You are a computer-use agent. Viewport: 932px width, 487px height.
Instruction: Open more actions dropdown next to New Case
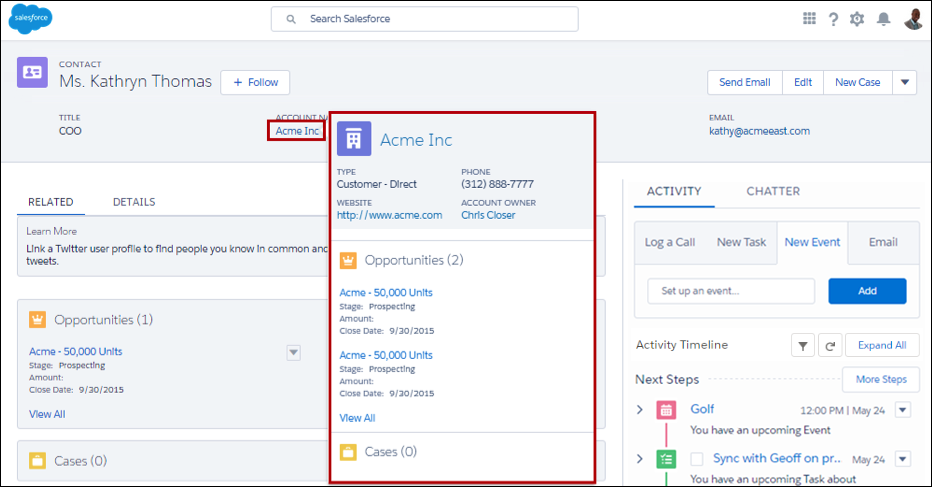[x=905, y=83]
